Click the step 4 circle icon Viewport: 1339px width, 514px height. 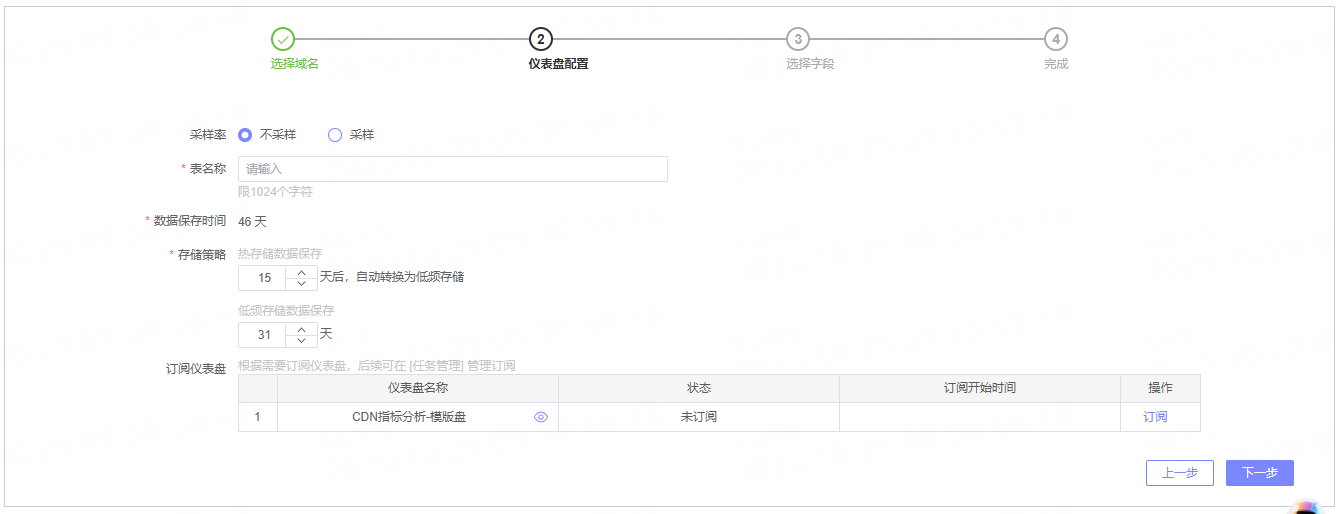point(1055,39)
